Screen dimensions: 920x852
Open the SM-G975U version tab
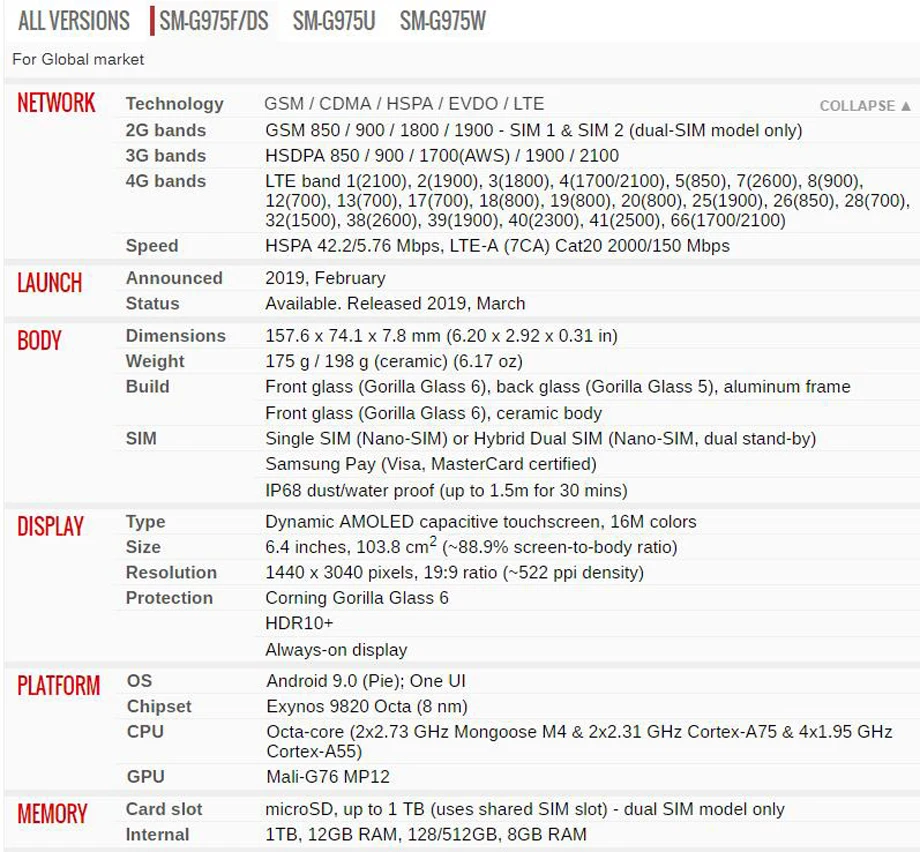[x=334, y=21]
